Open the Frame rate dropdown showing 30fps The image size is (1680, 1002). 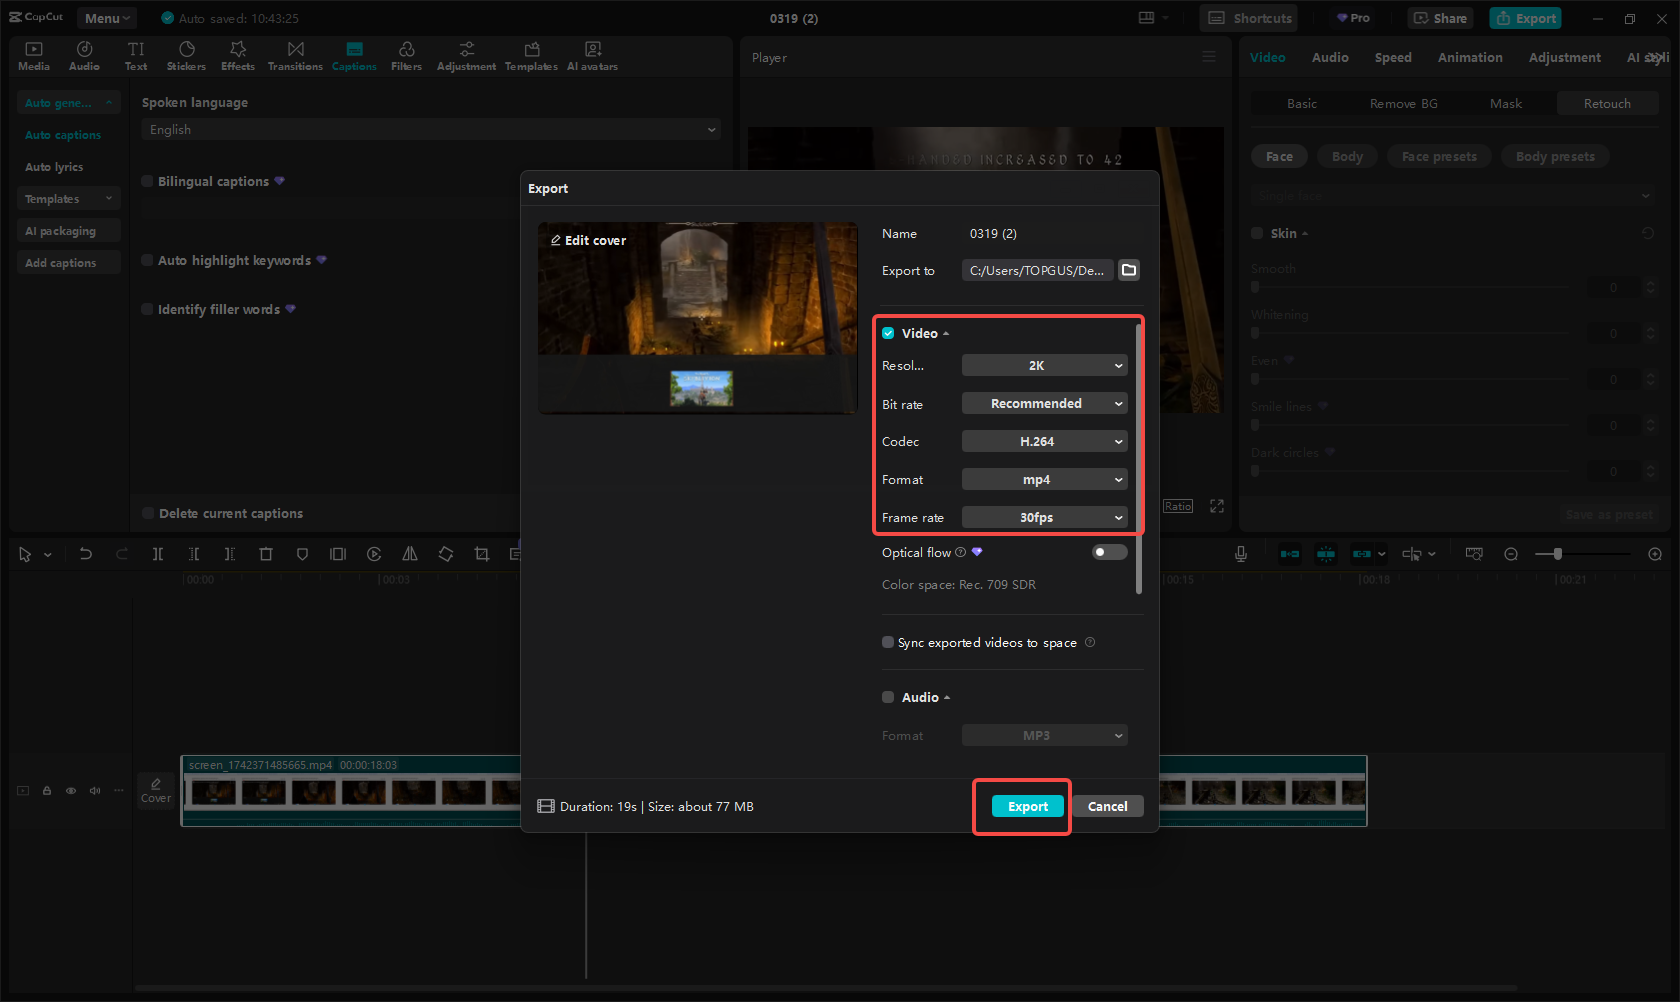(1044, 518)
